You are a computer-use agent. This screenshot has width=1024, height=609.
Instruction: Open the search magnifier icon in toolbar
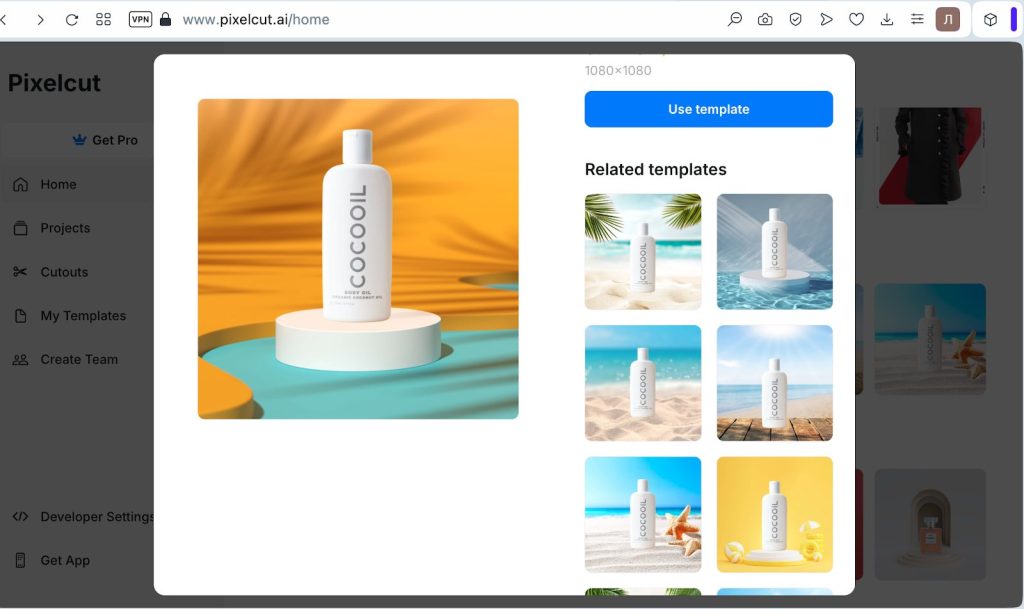735,20
